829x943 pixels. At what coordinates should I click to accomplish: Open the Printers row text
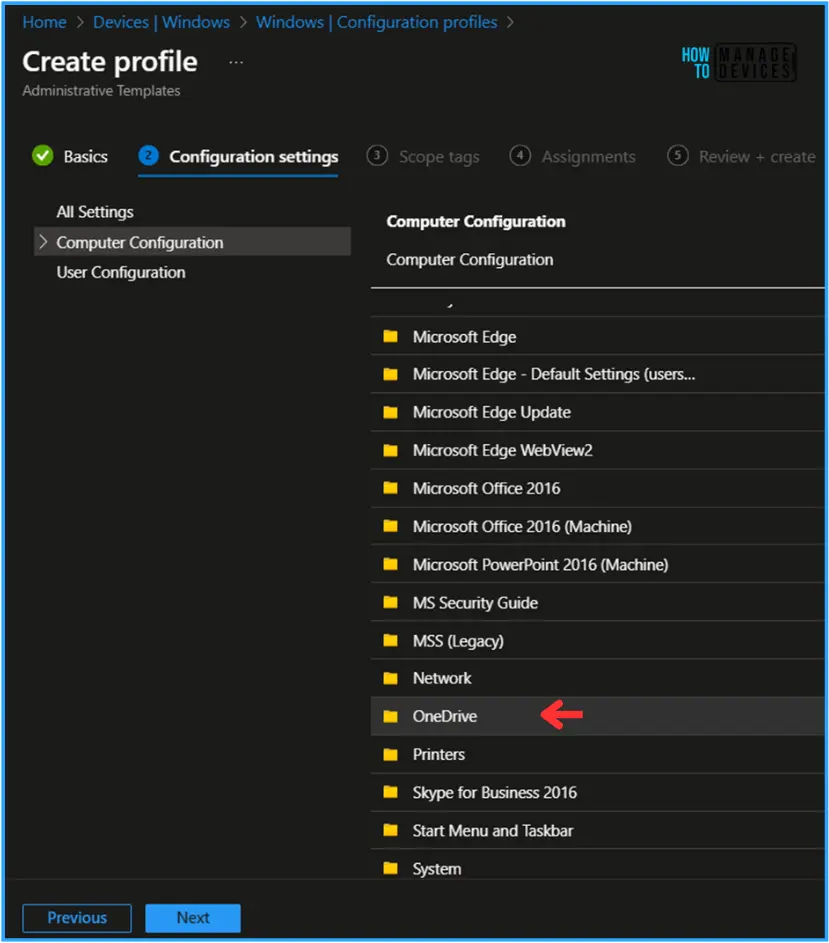tap(439, 754)
